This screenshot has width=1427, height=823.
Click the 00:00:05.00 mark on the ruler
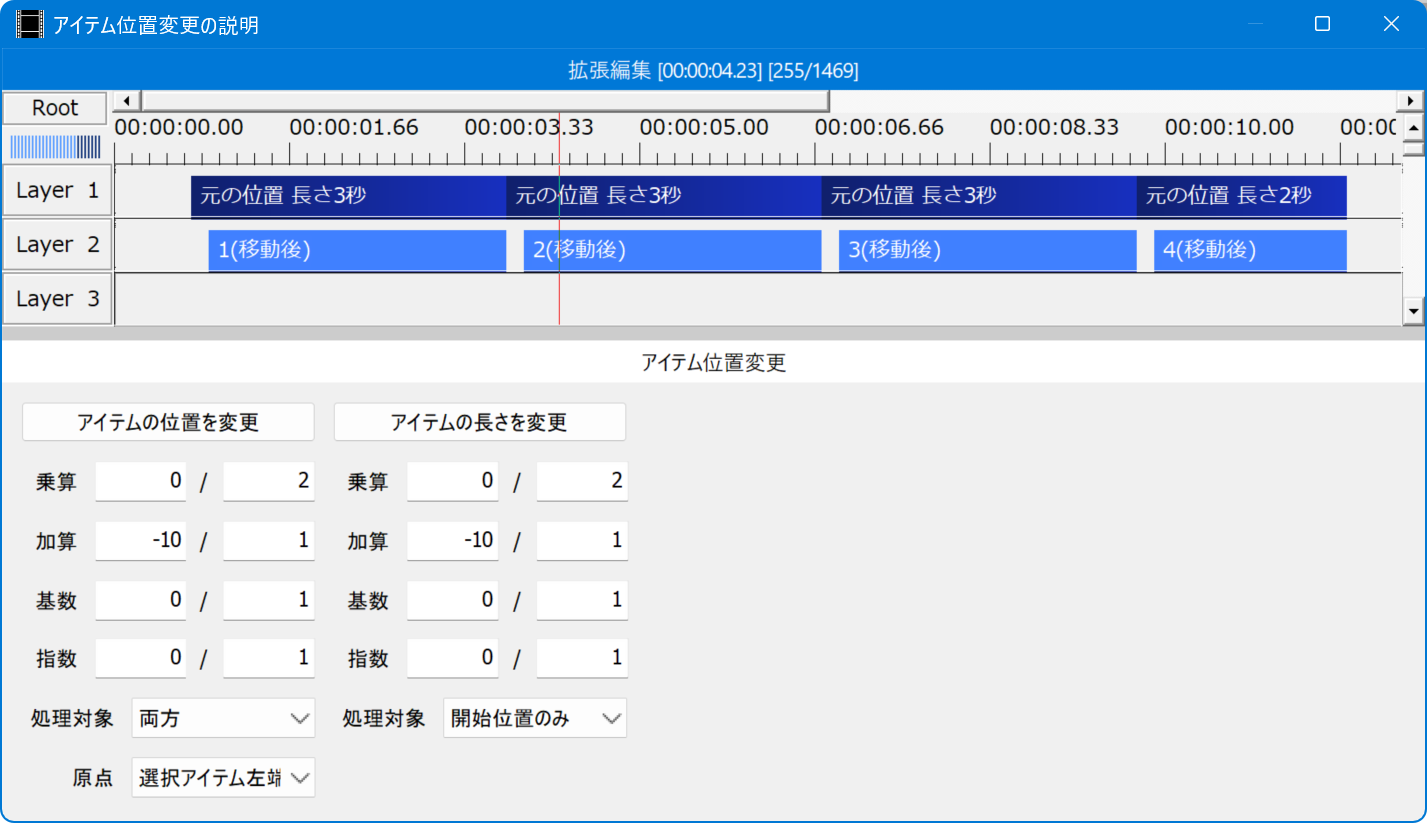(704, 128)
